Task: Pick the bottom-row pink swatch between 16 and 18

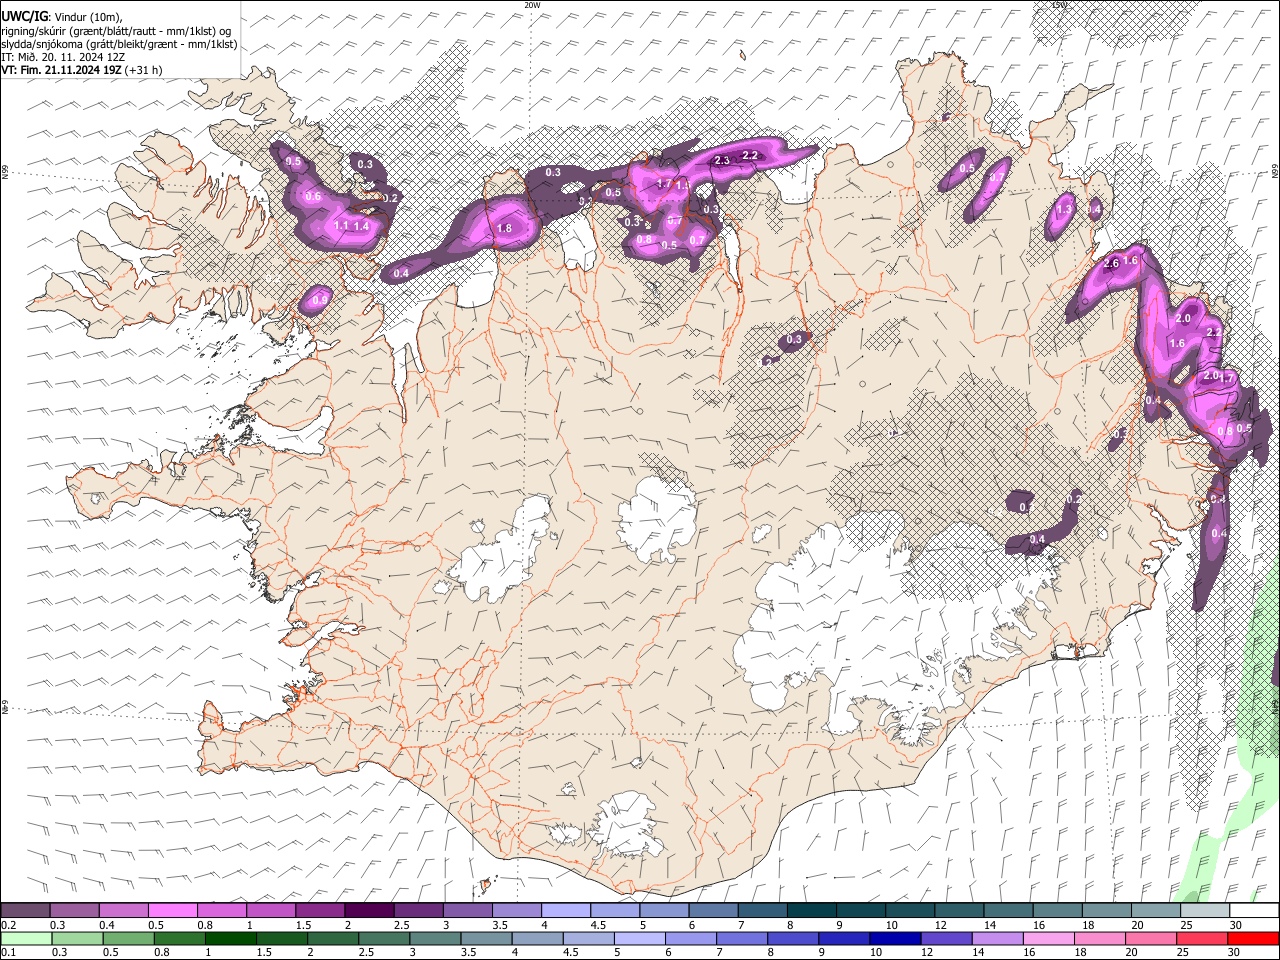Action: point(1050,938)
